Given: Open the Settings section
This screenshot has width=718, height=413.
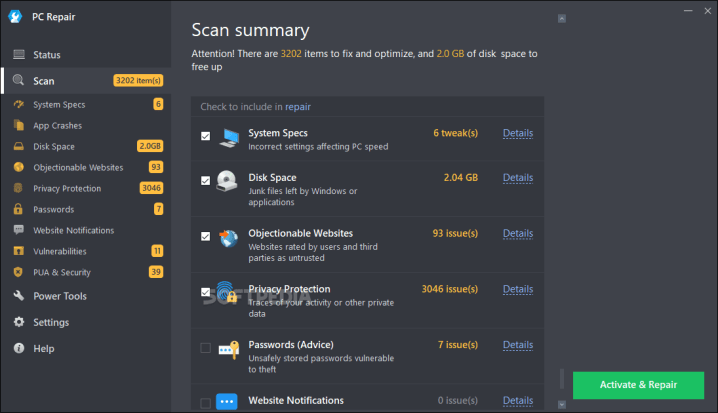Looking at the screenshot, I should pos(86,322).
